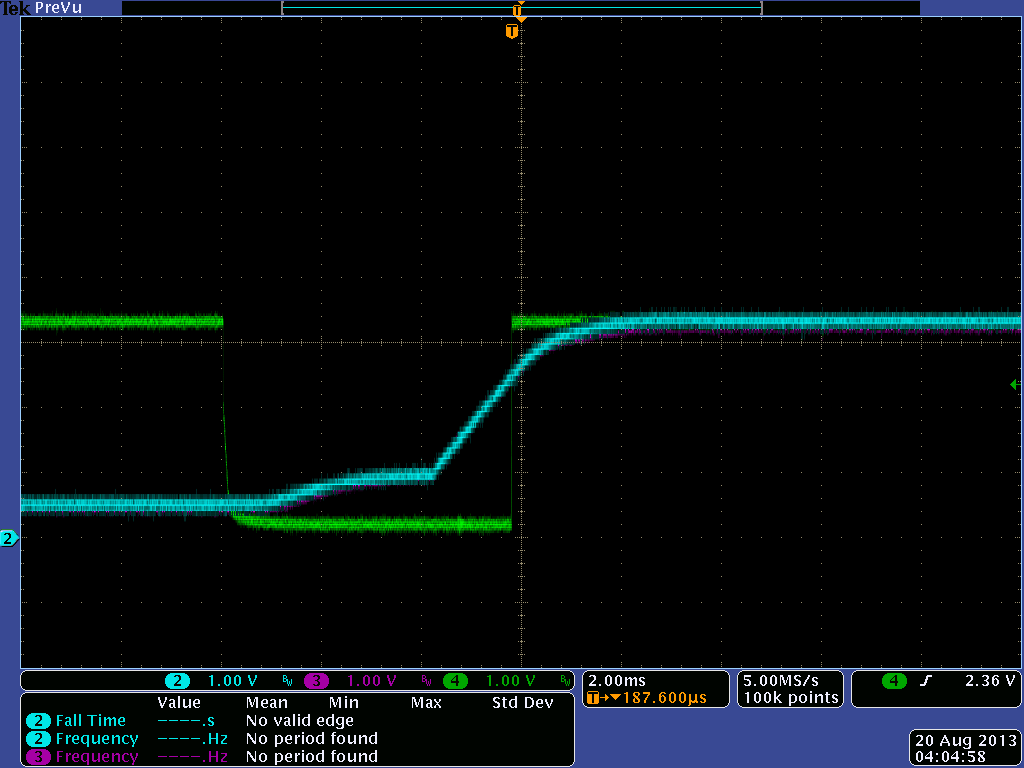Click the channel 2 badge on the Fall Time row
1024x768 pixels.
click(39, 721)
